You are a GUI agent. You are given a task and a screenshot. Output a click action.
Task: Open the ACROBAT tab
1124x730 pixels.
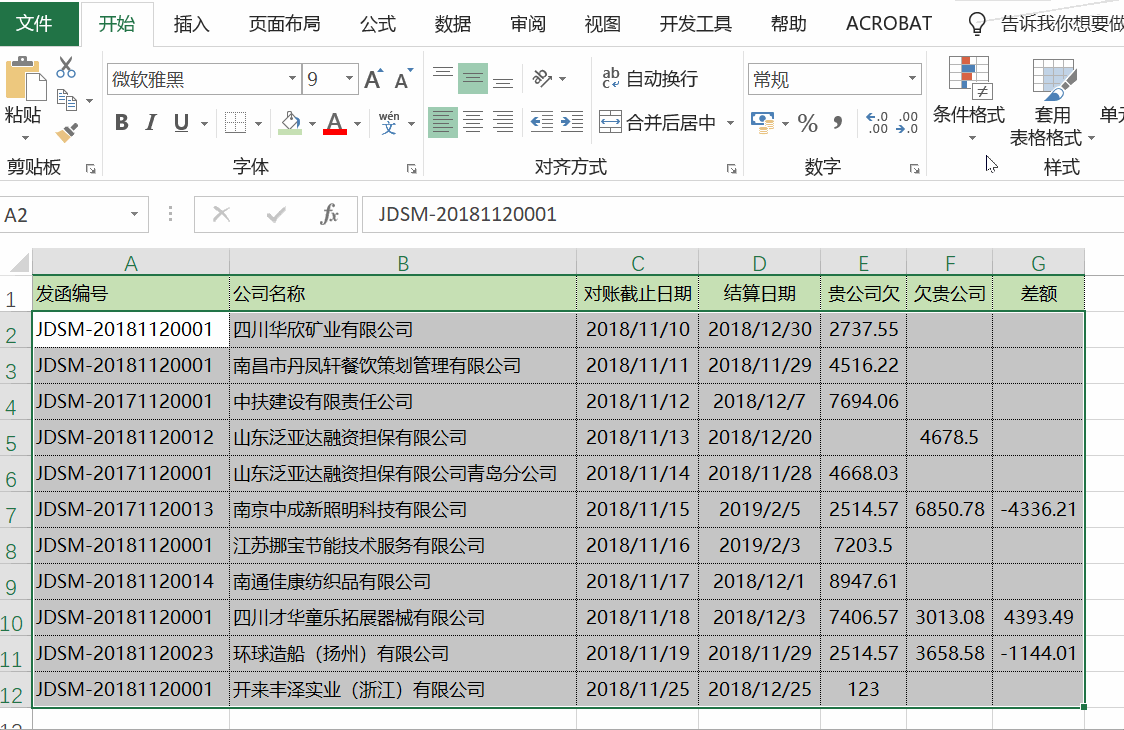[889, 24]
